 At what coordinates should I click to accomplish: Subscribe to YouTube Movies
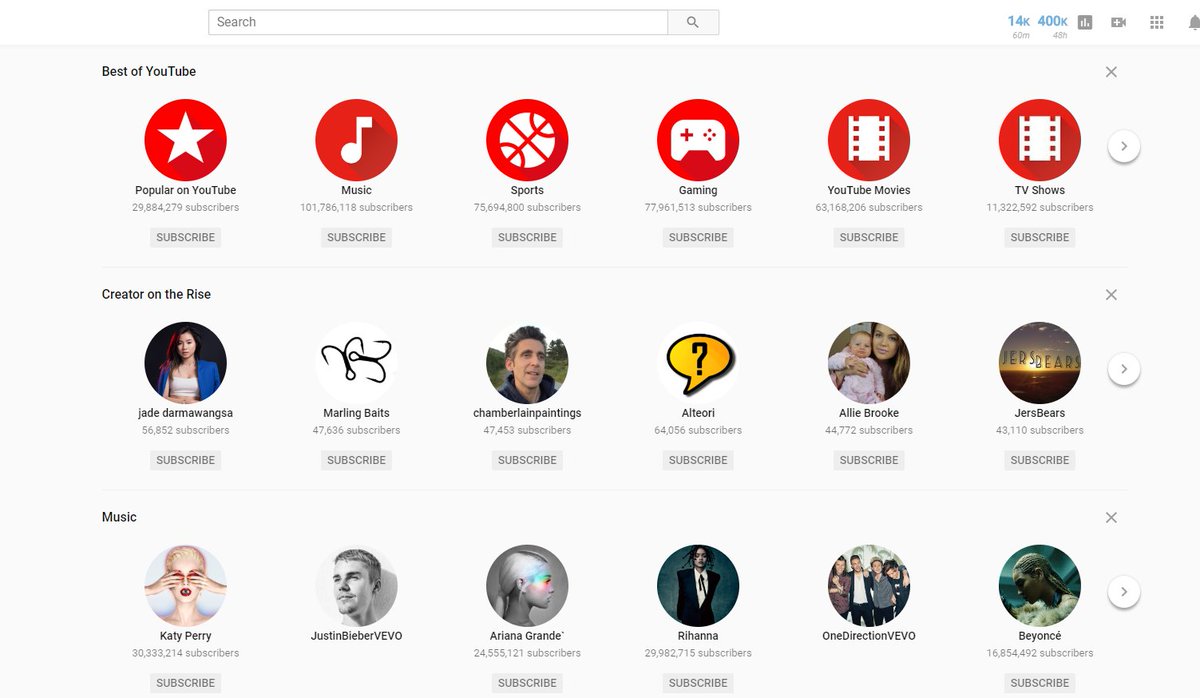[869, 237]
